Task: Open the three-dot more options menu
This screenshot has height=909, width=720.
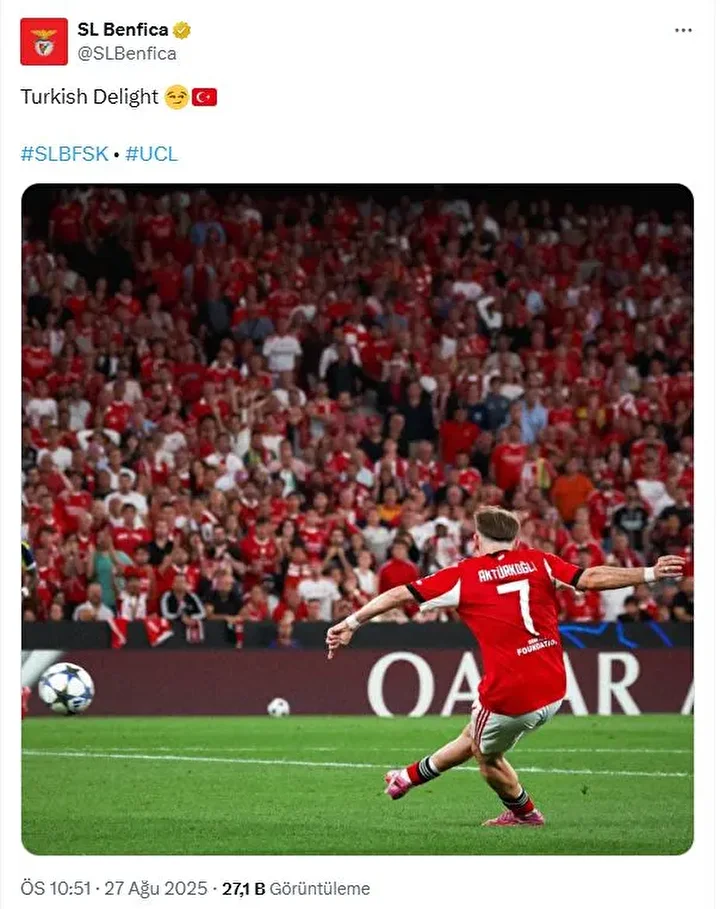Action: pyautogui.click(x=683, y=30)
